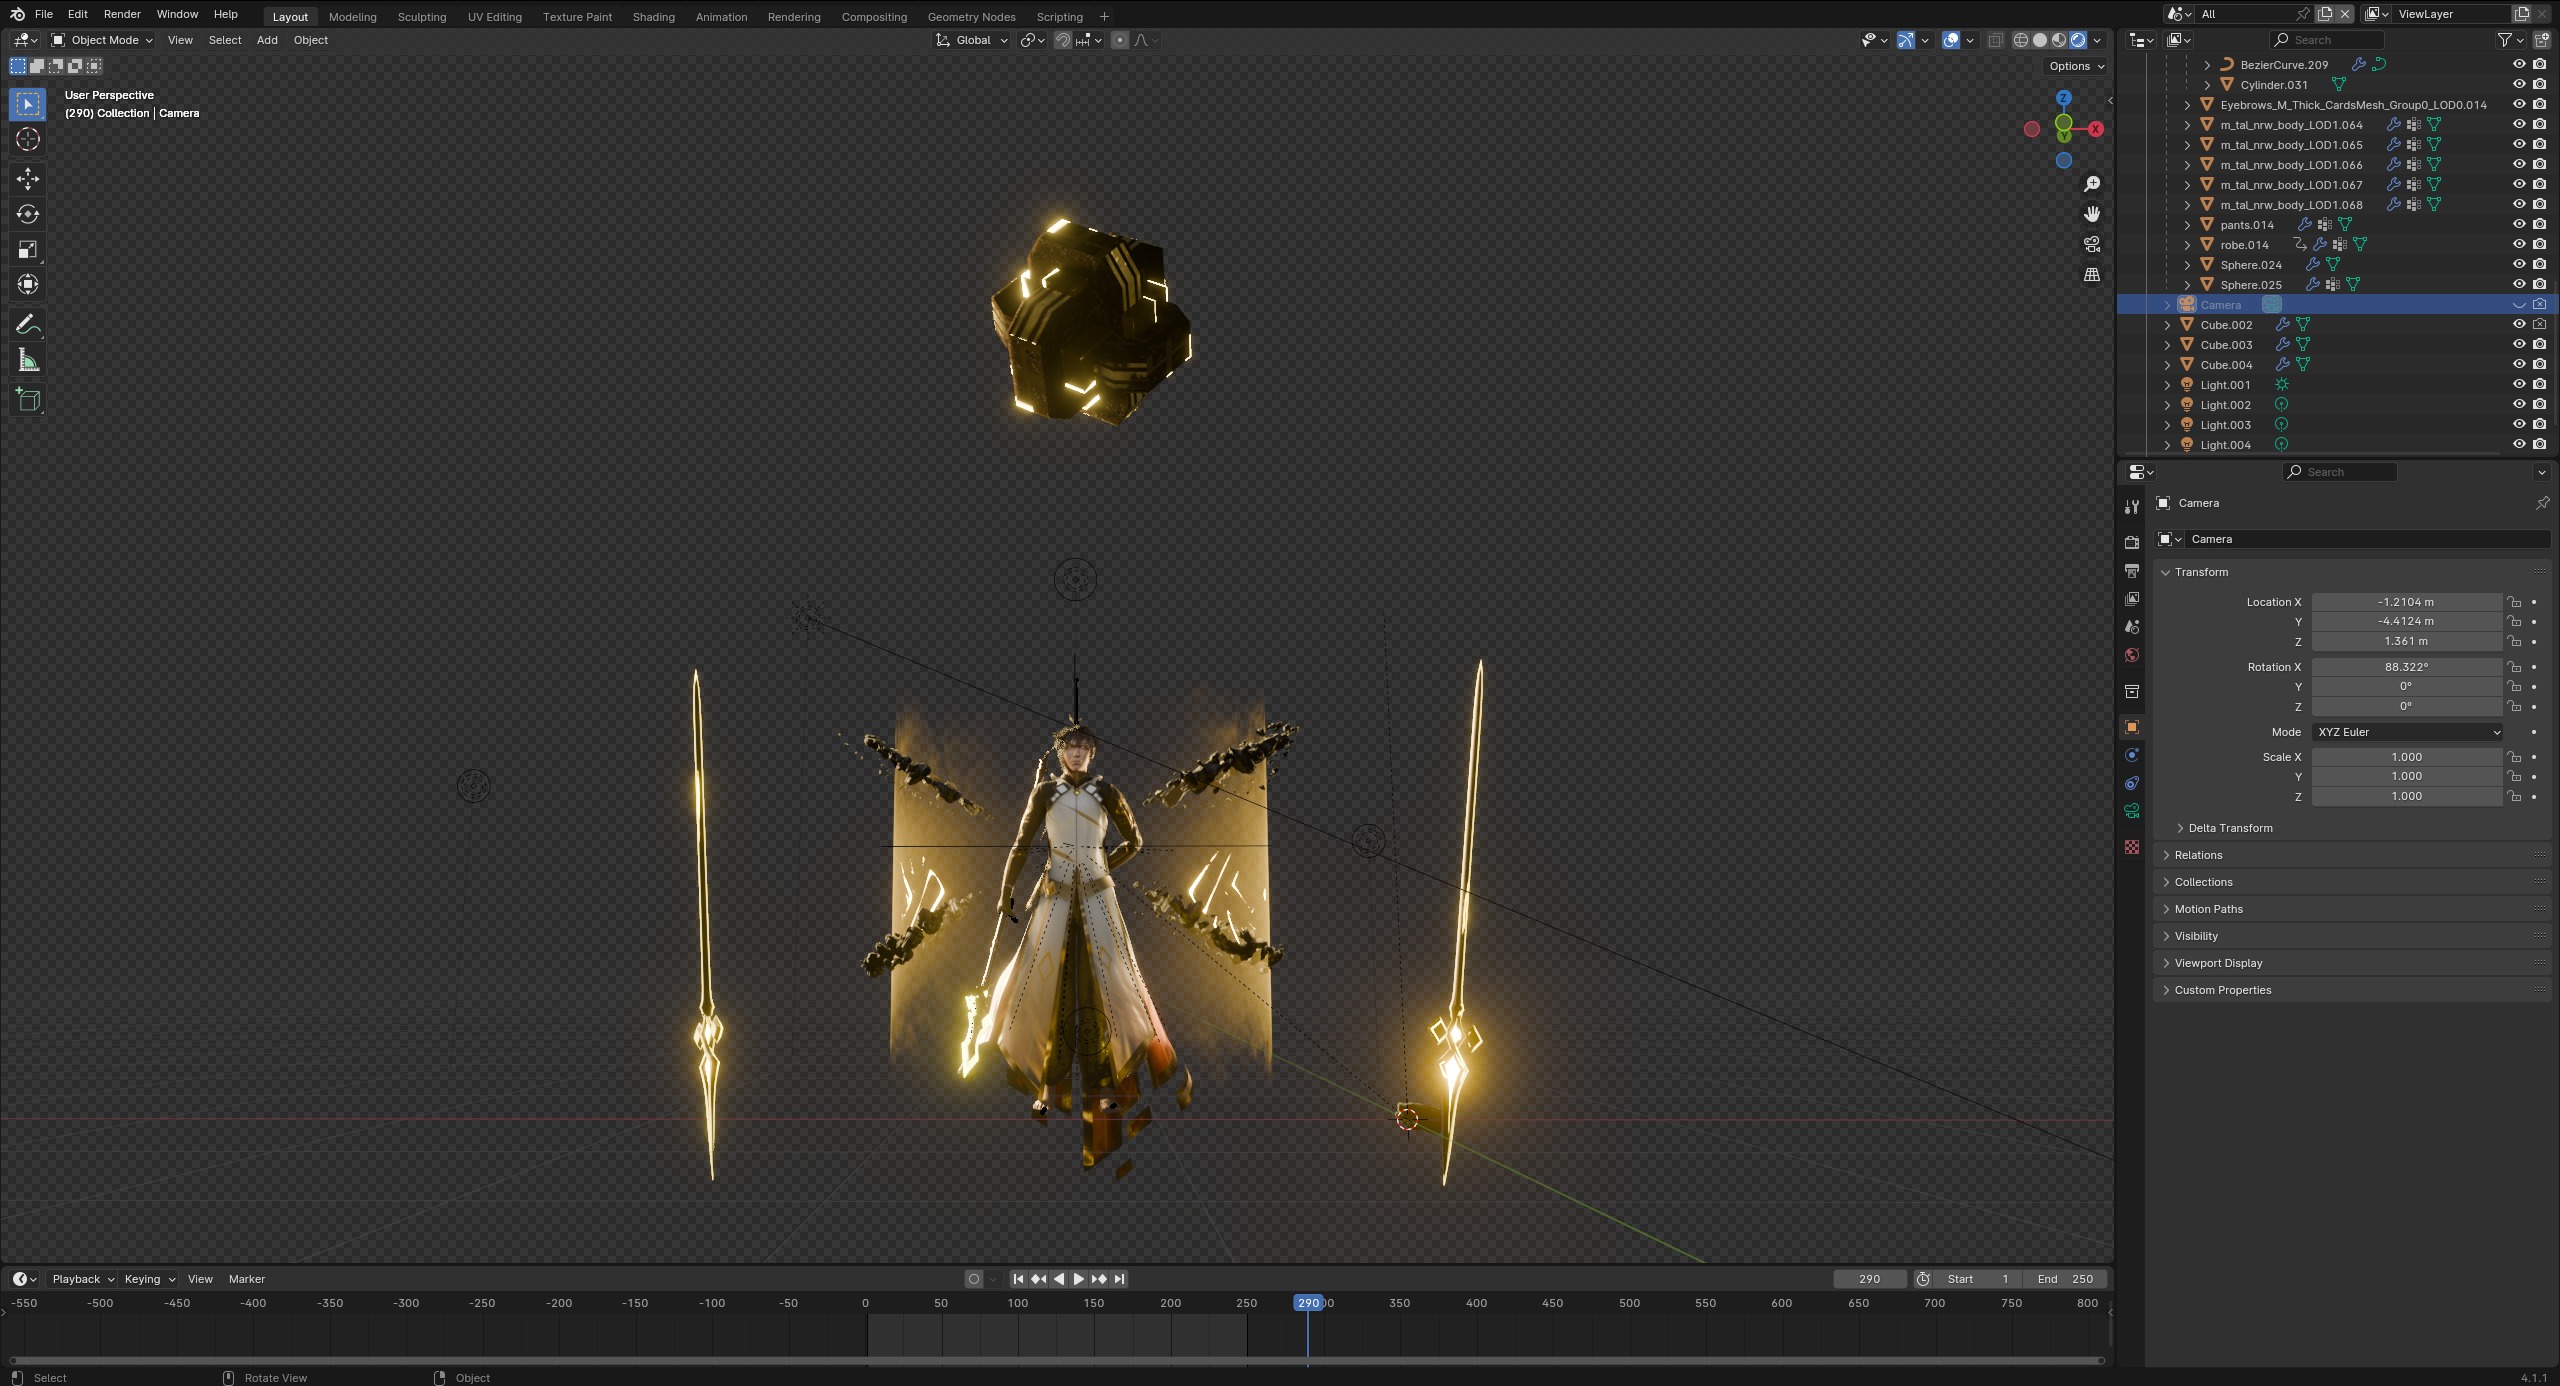Viewport: 2560px width, 1386px height.
Task: Open the viewport Add menu
Action: click(x=267, y=40)
